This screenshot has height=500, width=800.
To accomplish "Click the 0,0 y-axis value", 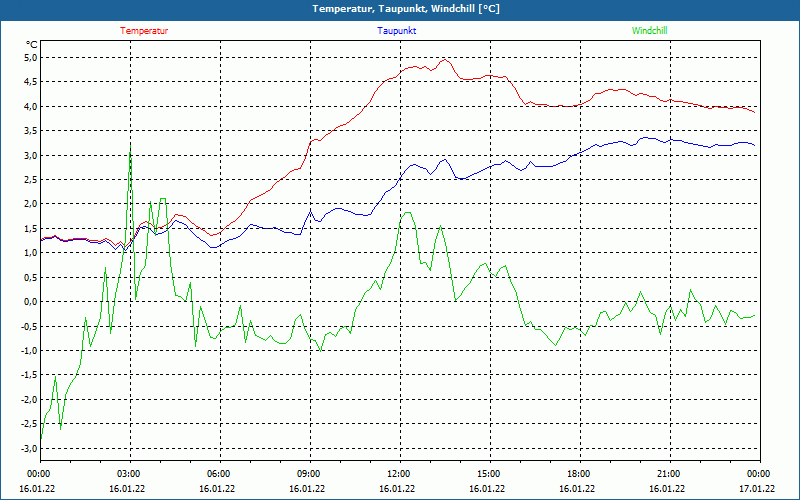I will pyautogui.click(x=32, y=302).
